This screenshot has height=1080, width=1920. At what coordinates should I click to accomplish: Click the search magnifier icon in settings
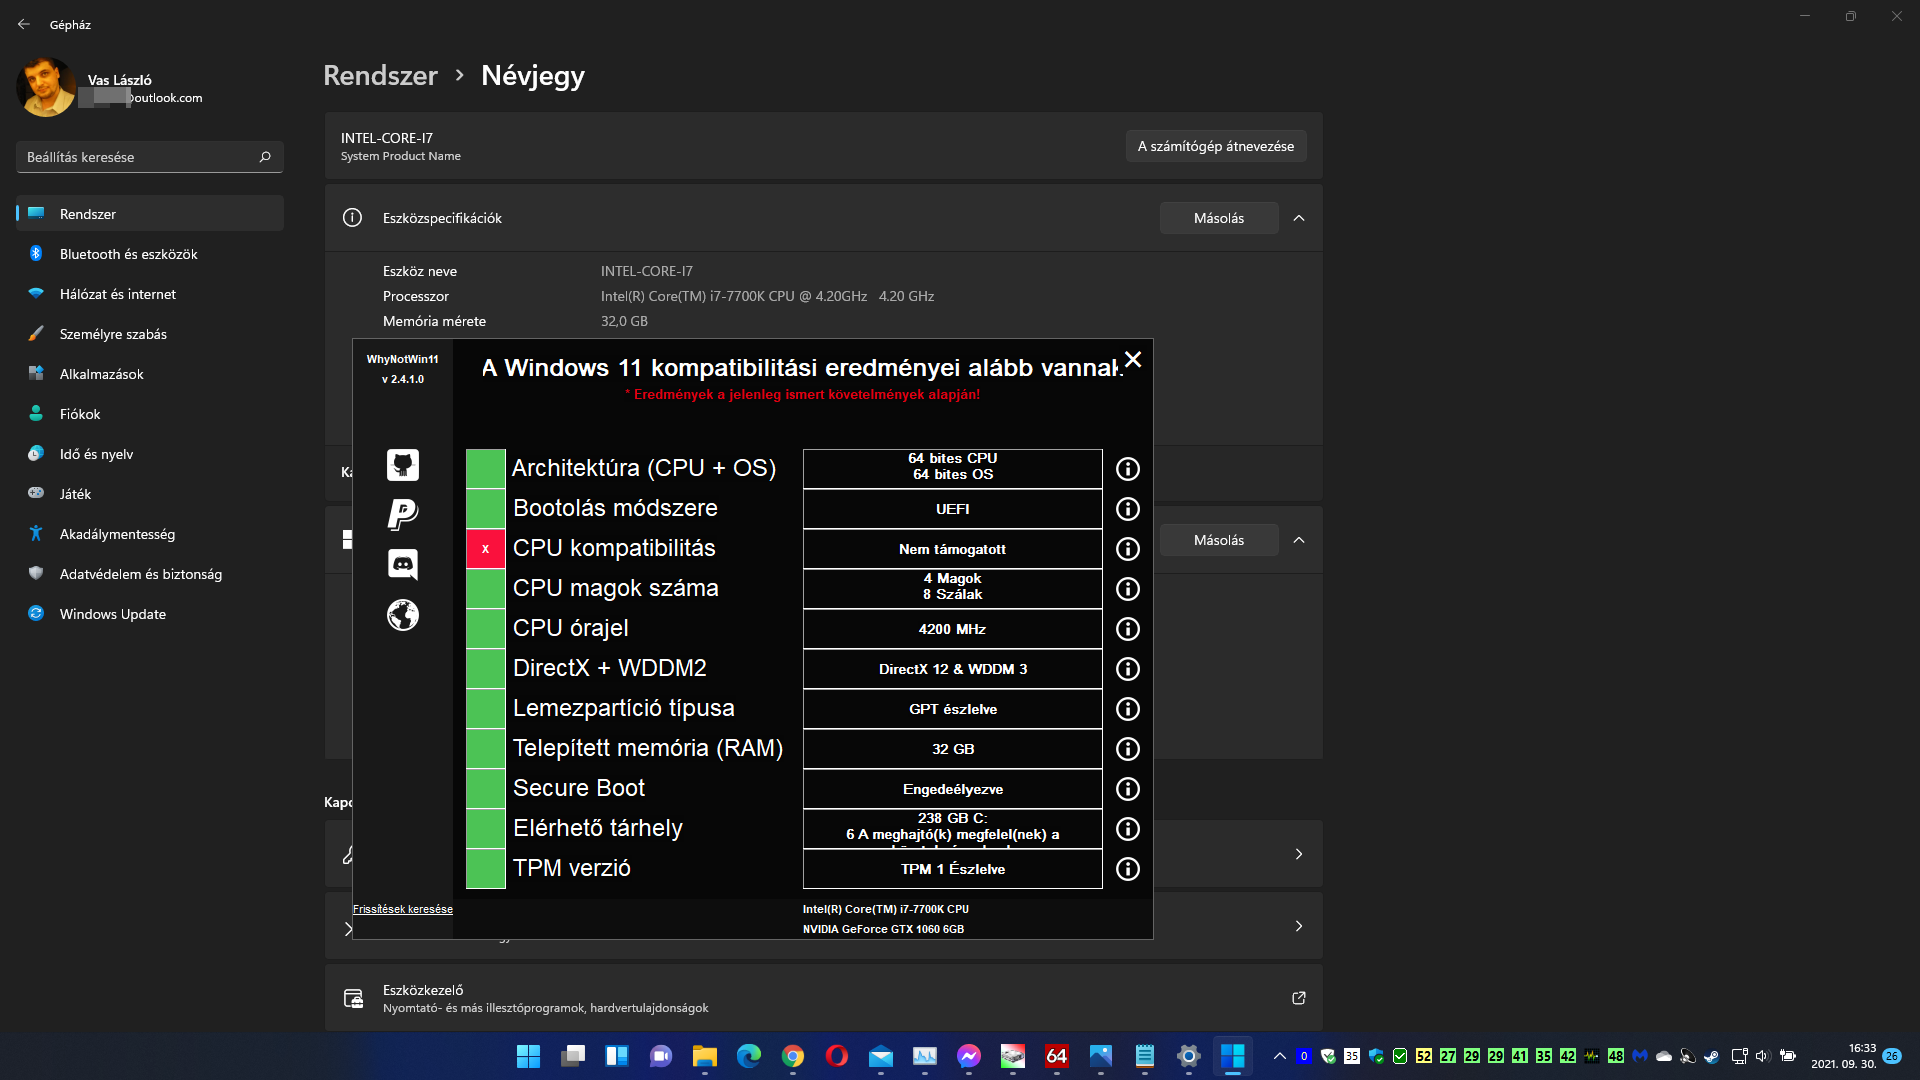(x=265, y=157)
